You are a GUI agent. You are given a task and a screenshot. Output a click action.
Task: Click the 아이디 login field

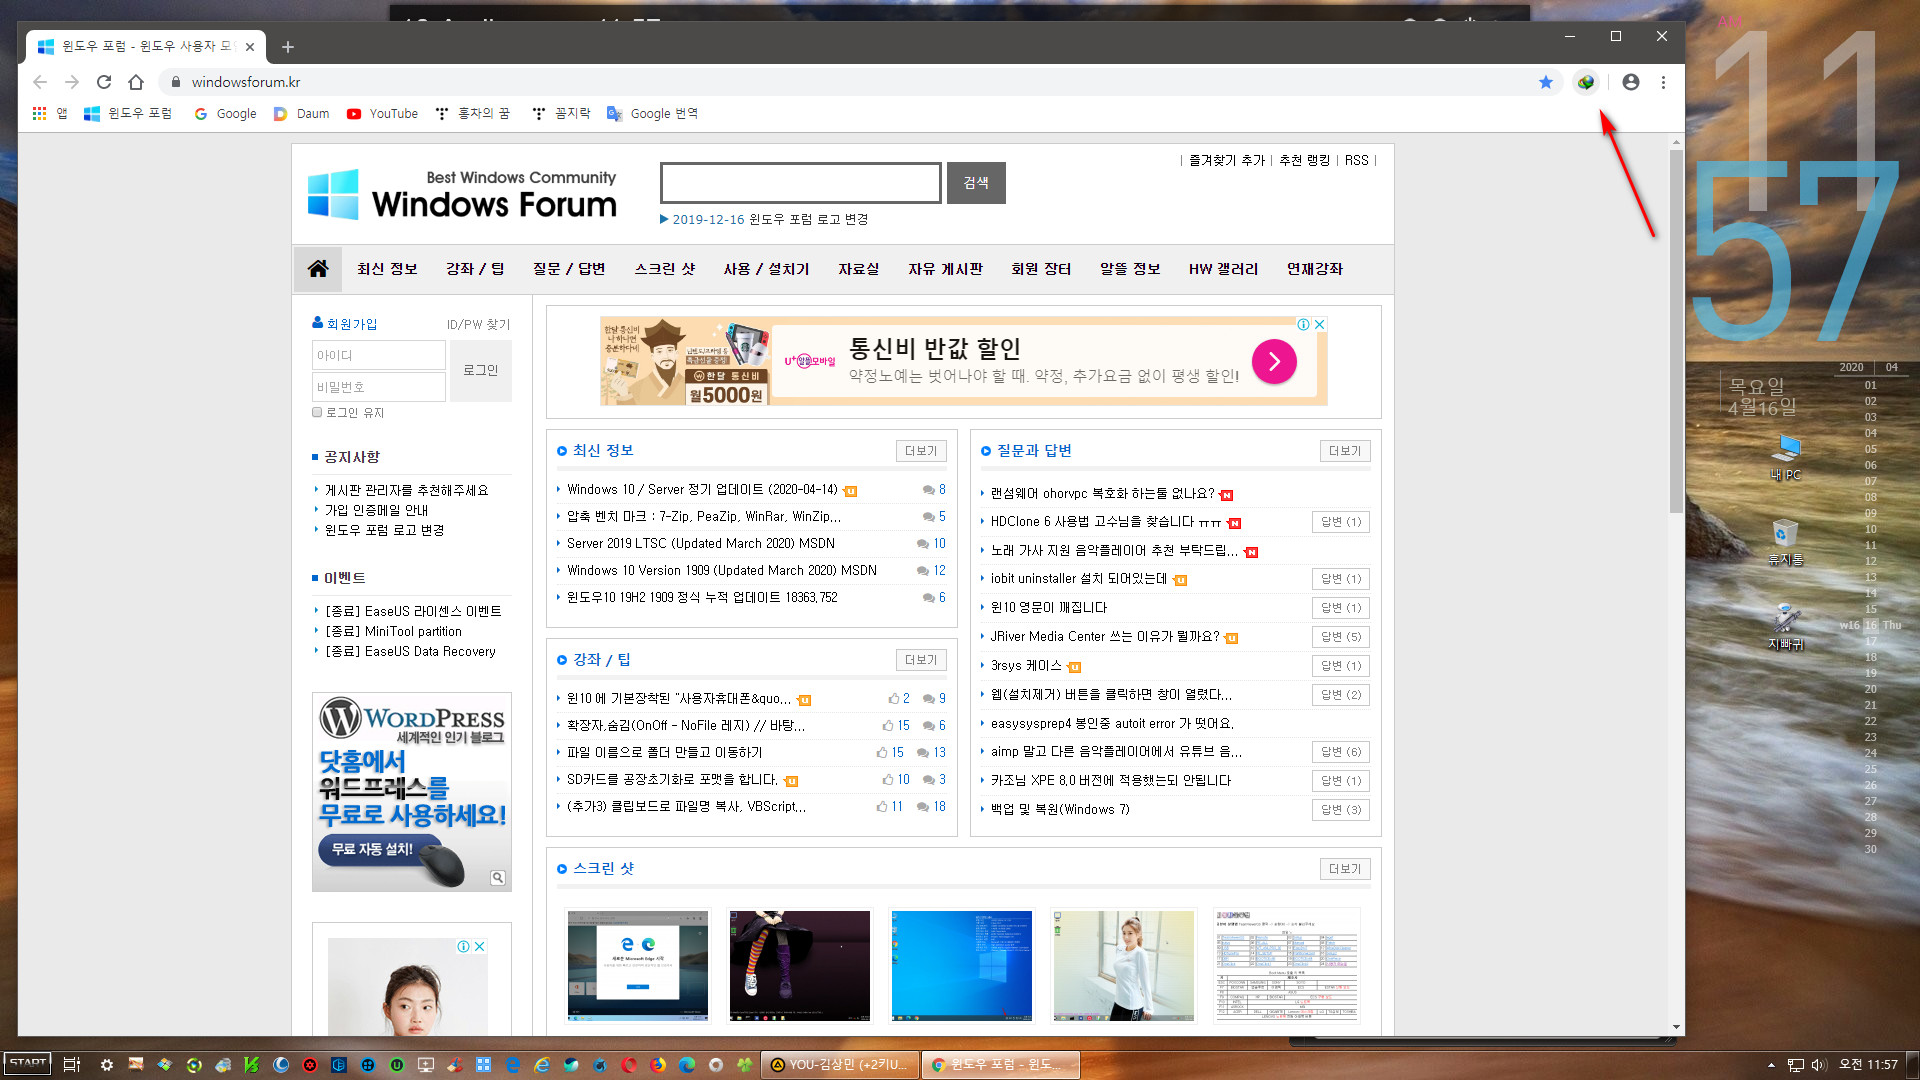click(x=378, y=355)
